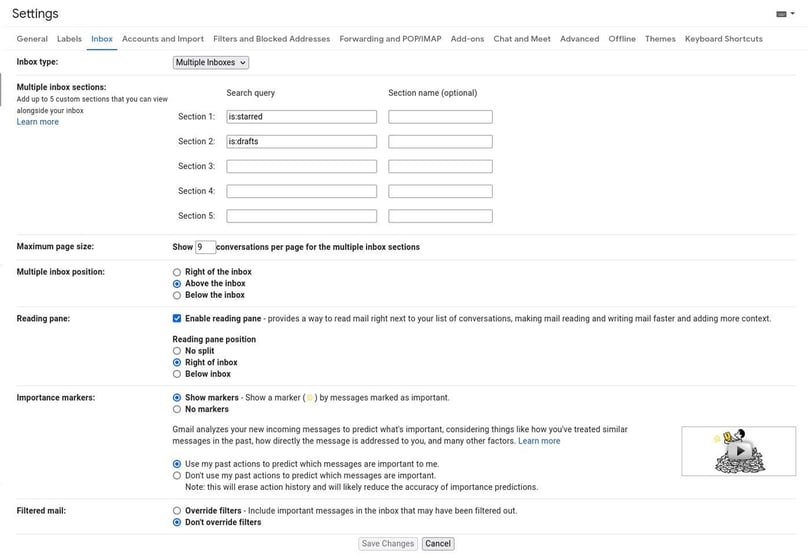Click Section 3 search query field
This screenshot has height=558, width=810.
pos(302,166)
